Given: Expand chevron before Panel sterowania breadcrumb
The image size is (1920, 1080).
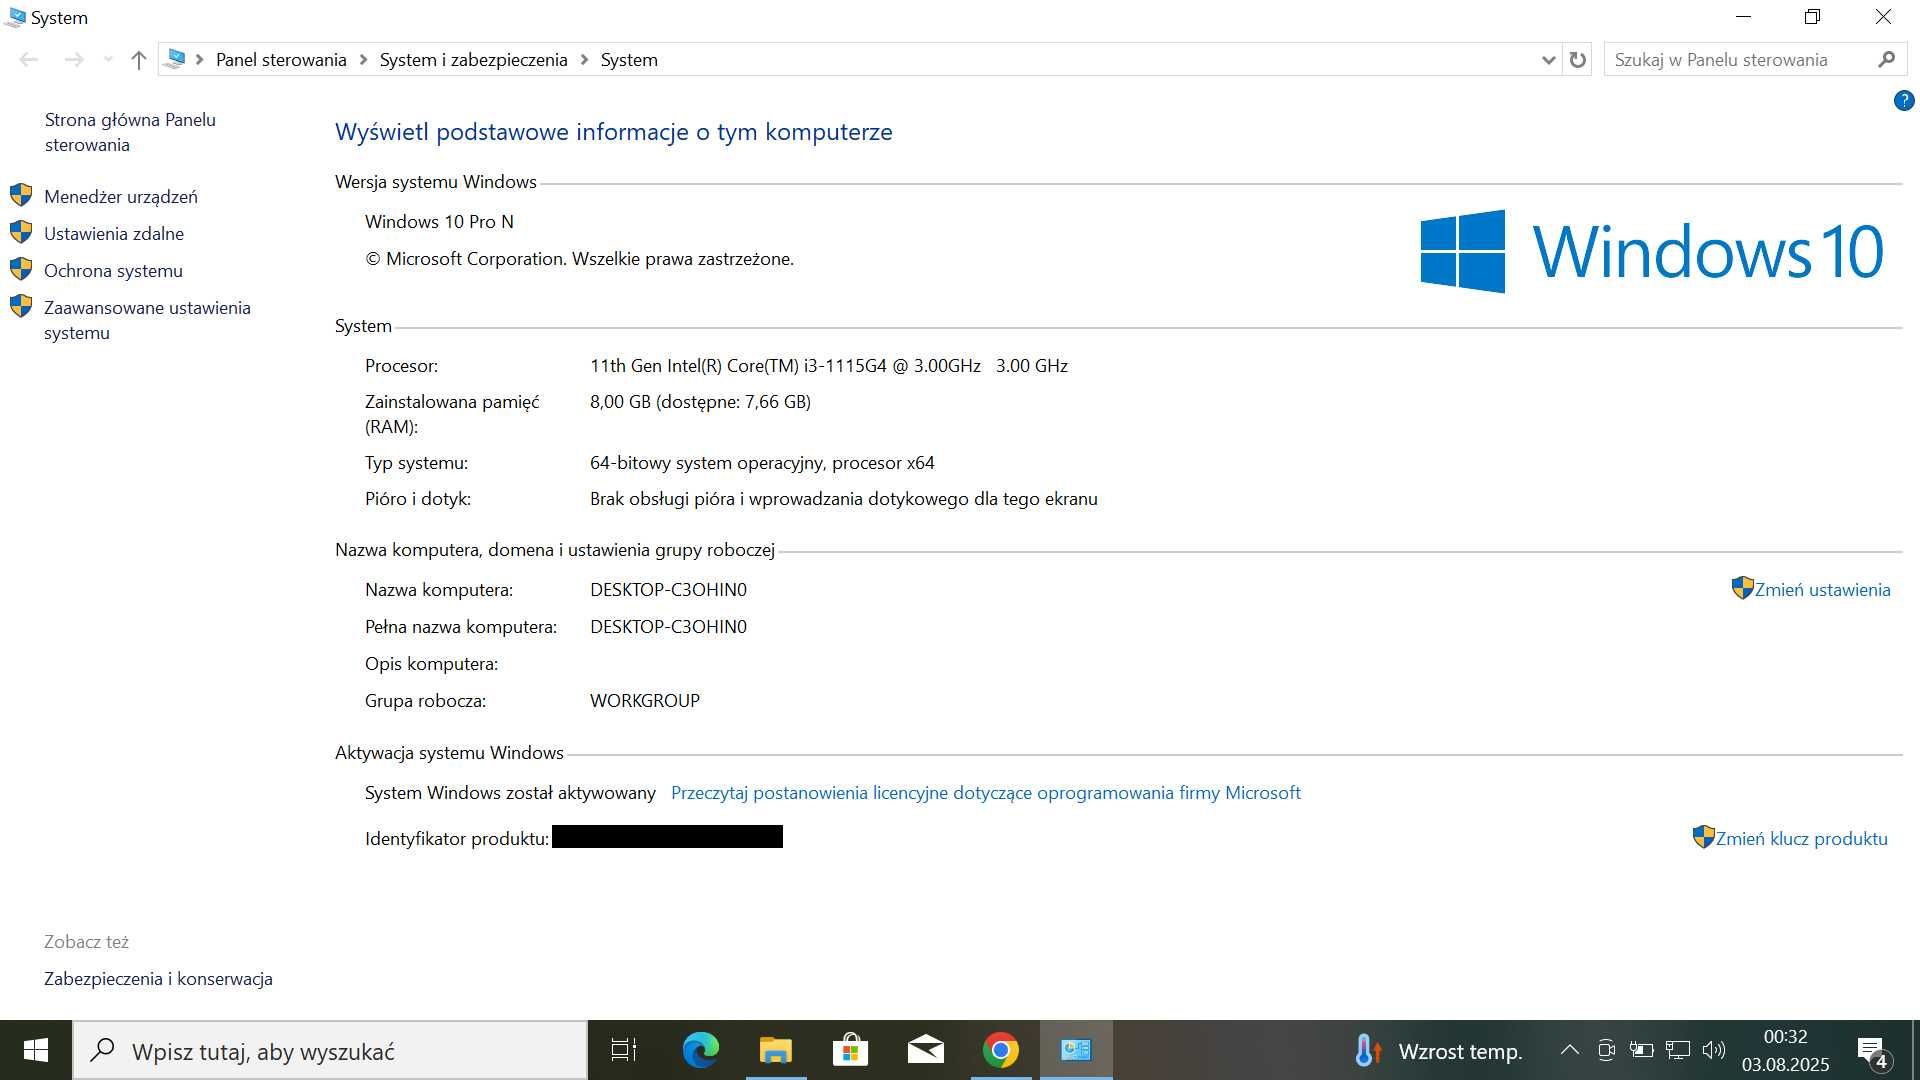Looking at the screenshot, I should point(200,60).
